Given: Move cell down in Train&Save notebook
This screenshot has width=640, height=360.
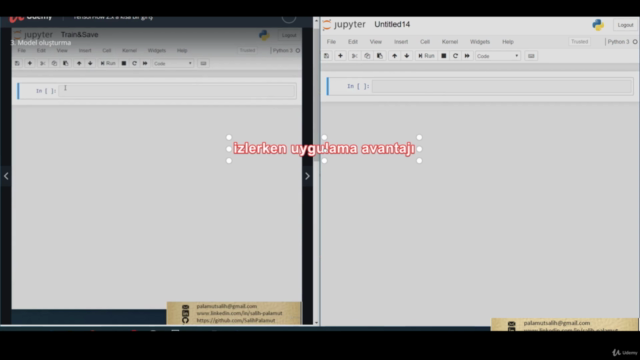Looking at the screenshot, I should (x=90, y=63).
